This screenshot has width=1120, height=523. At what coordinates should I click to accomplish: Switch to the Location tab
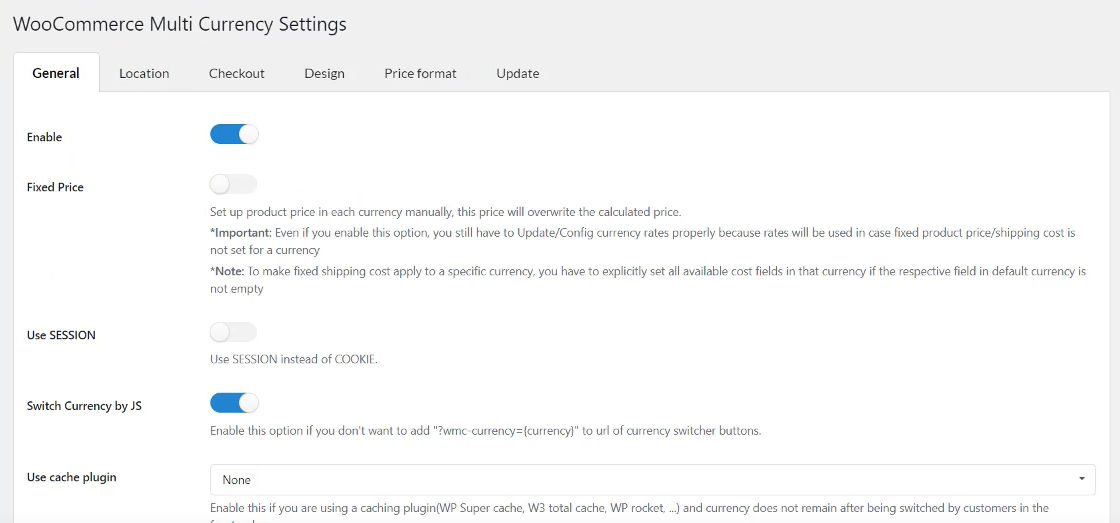(144, 73)
